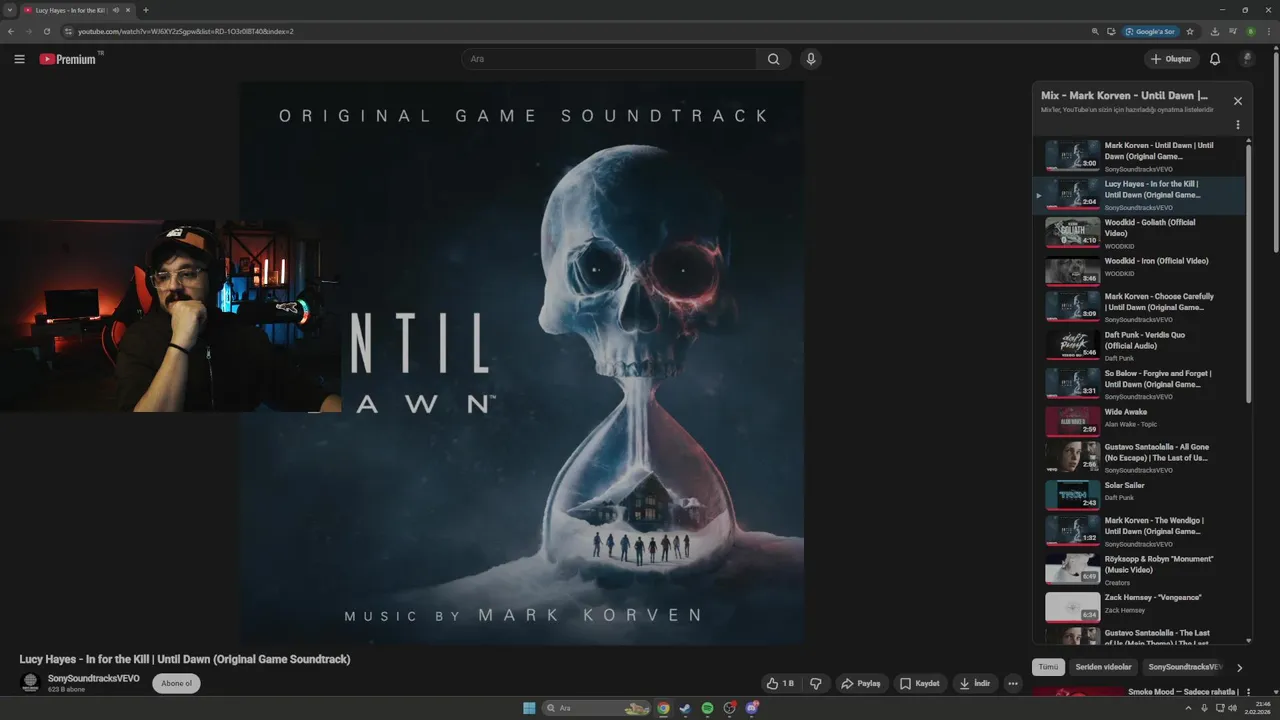This screenshot has height=720, width=1280.
Task: Focus the YouTube Ara search field
Action: (x=610, y=59)
